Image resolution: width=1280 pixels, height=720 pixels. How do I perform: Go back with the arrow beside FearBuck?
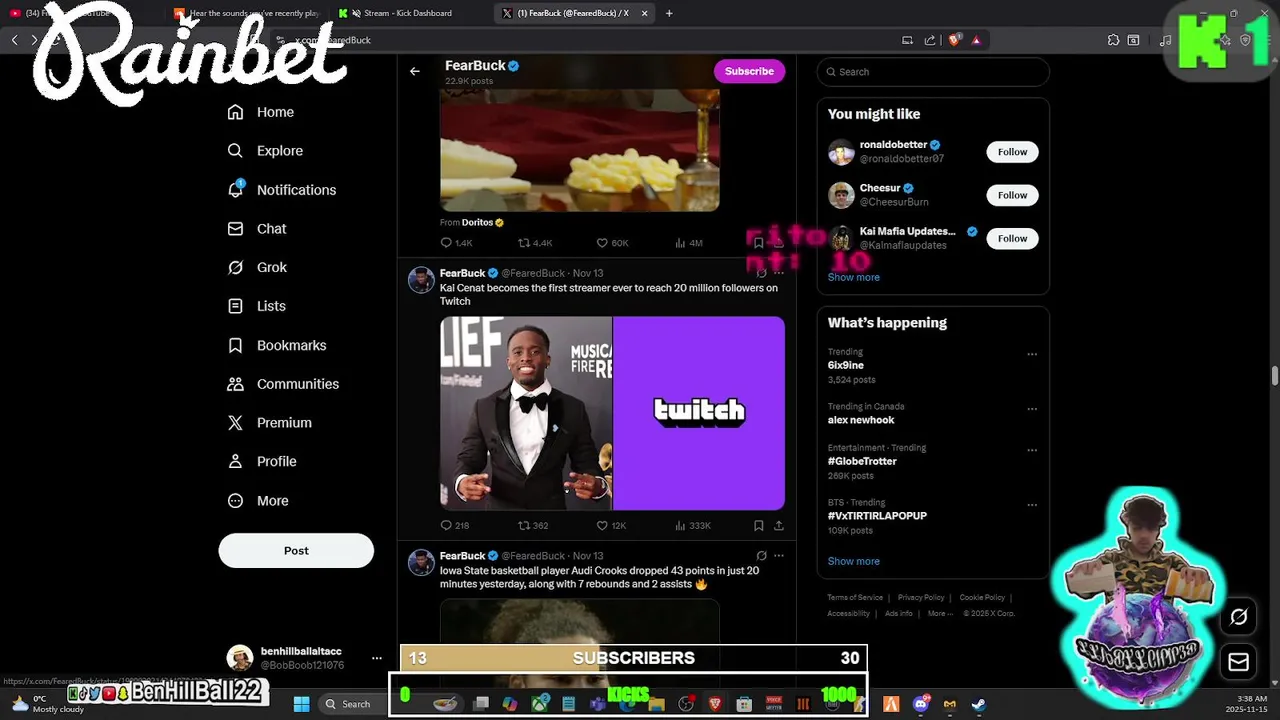click(x=414, y=71)
